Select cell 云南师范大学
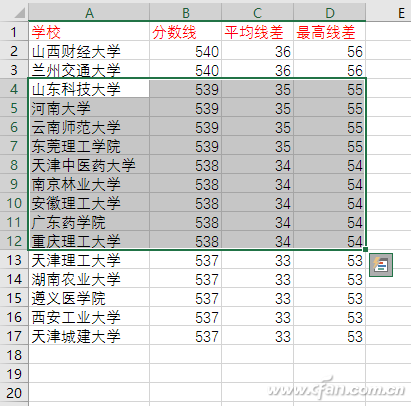Screen dimensions: 411x406 (89, 127)
